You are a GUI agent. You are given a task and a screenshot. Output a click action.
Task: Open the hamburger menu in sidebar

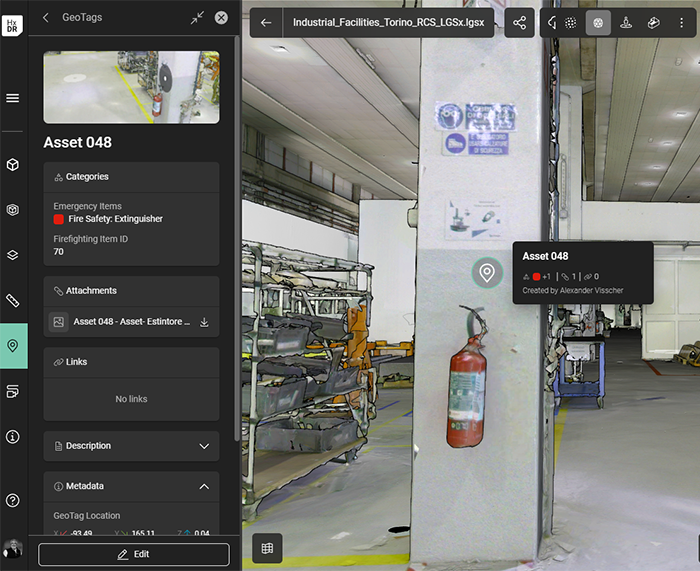pos(13,98)
